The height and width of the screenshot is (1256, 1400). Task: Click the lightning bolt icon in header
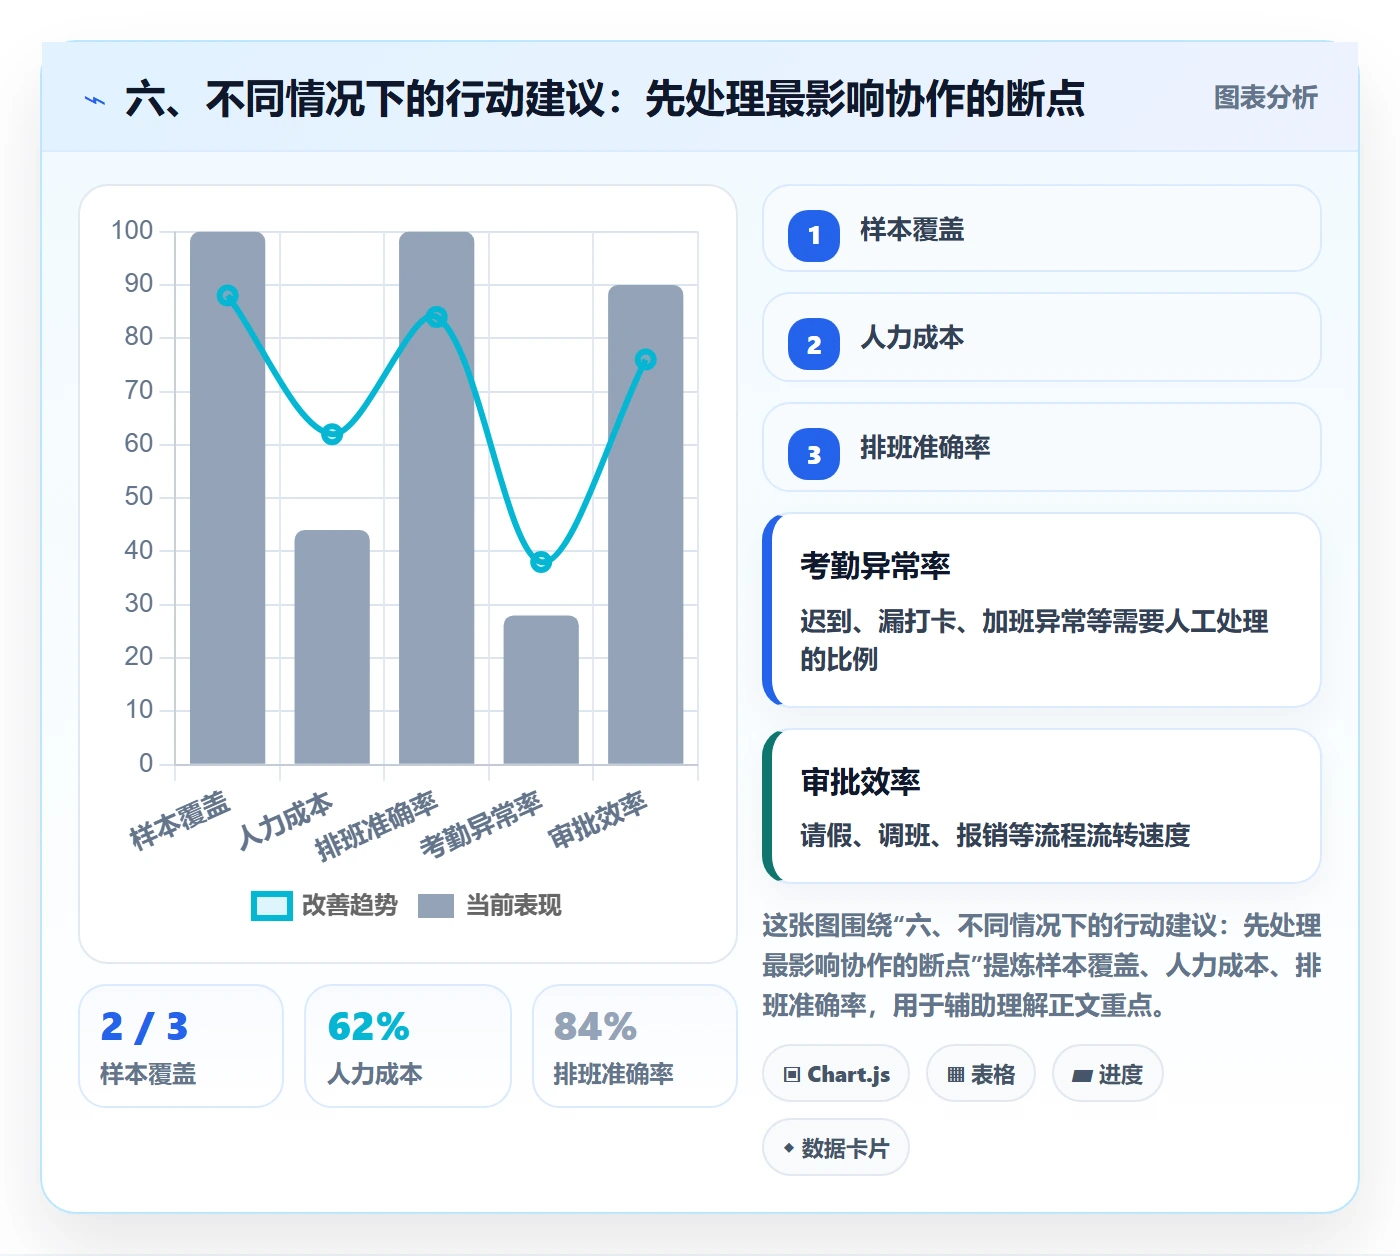pos(95,100)
